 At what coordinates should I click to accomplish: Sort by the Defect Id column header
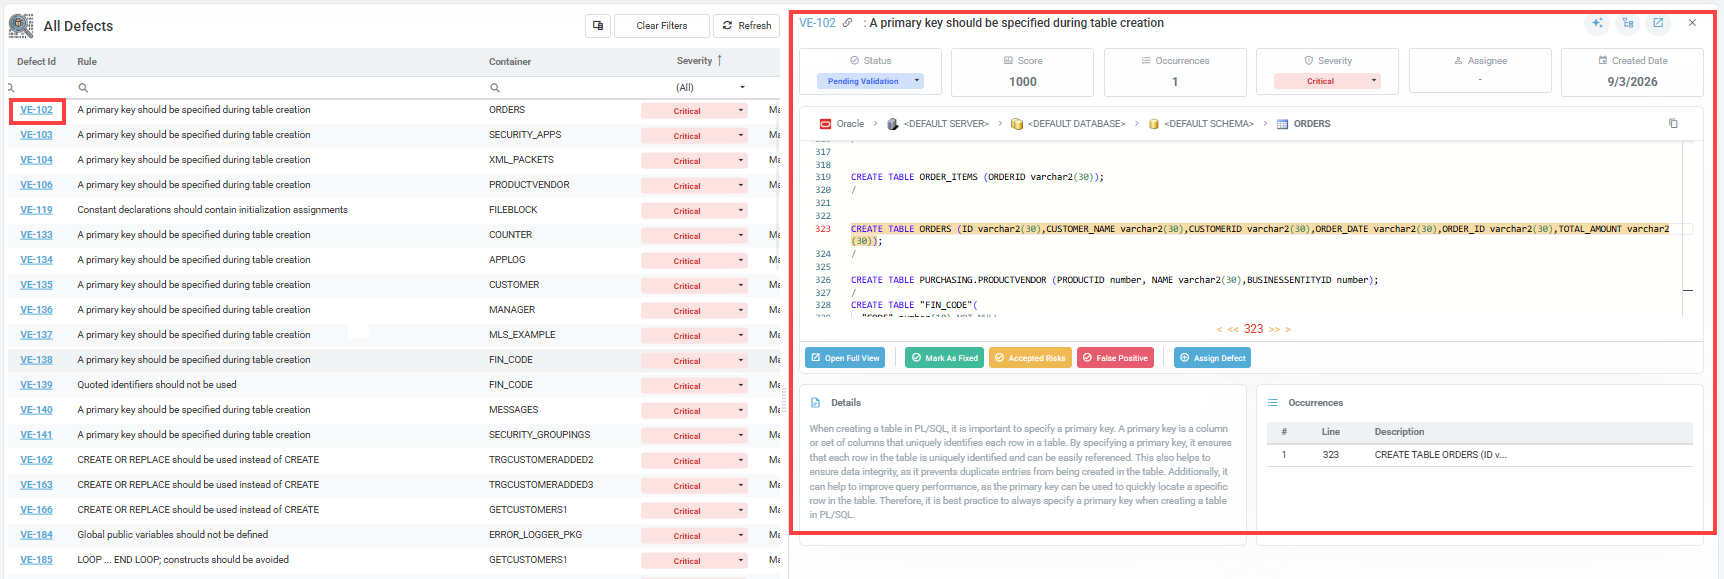pos(36,62)
